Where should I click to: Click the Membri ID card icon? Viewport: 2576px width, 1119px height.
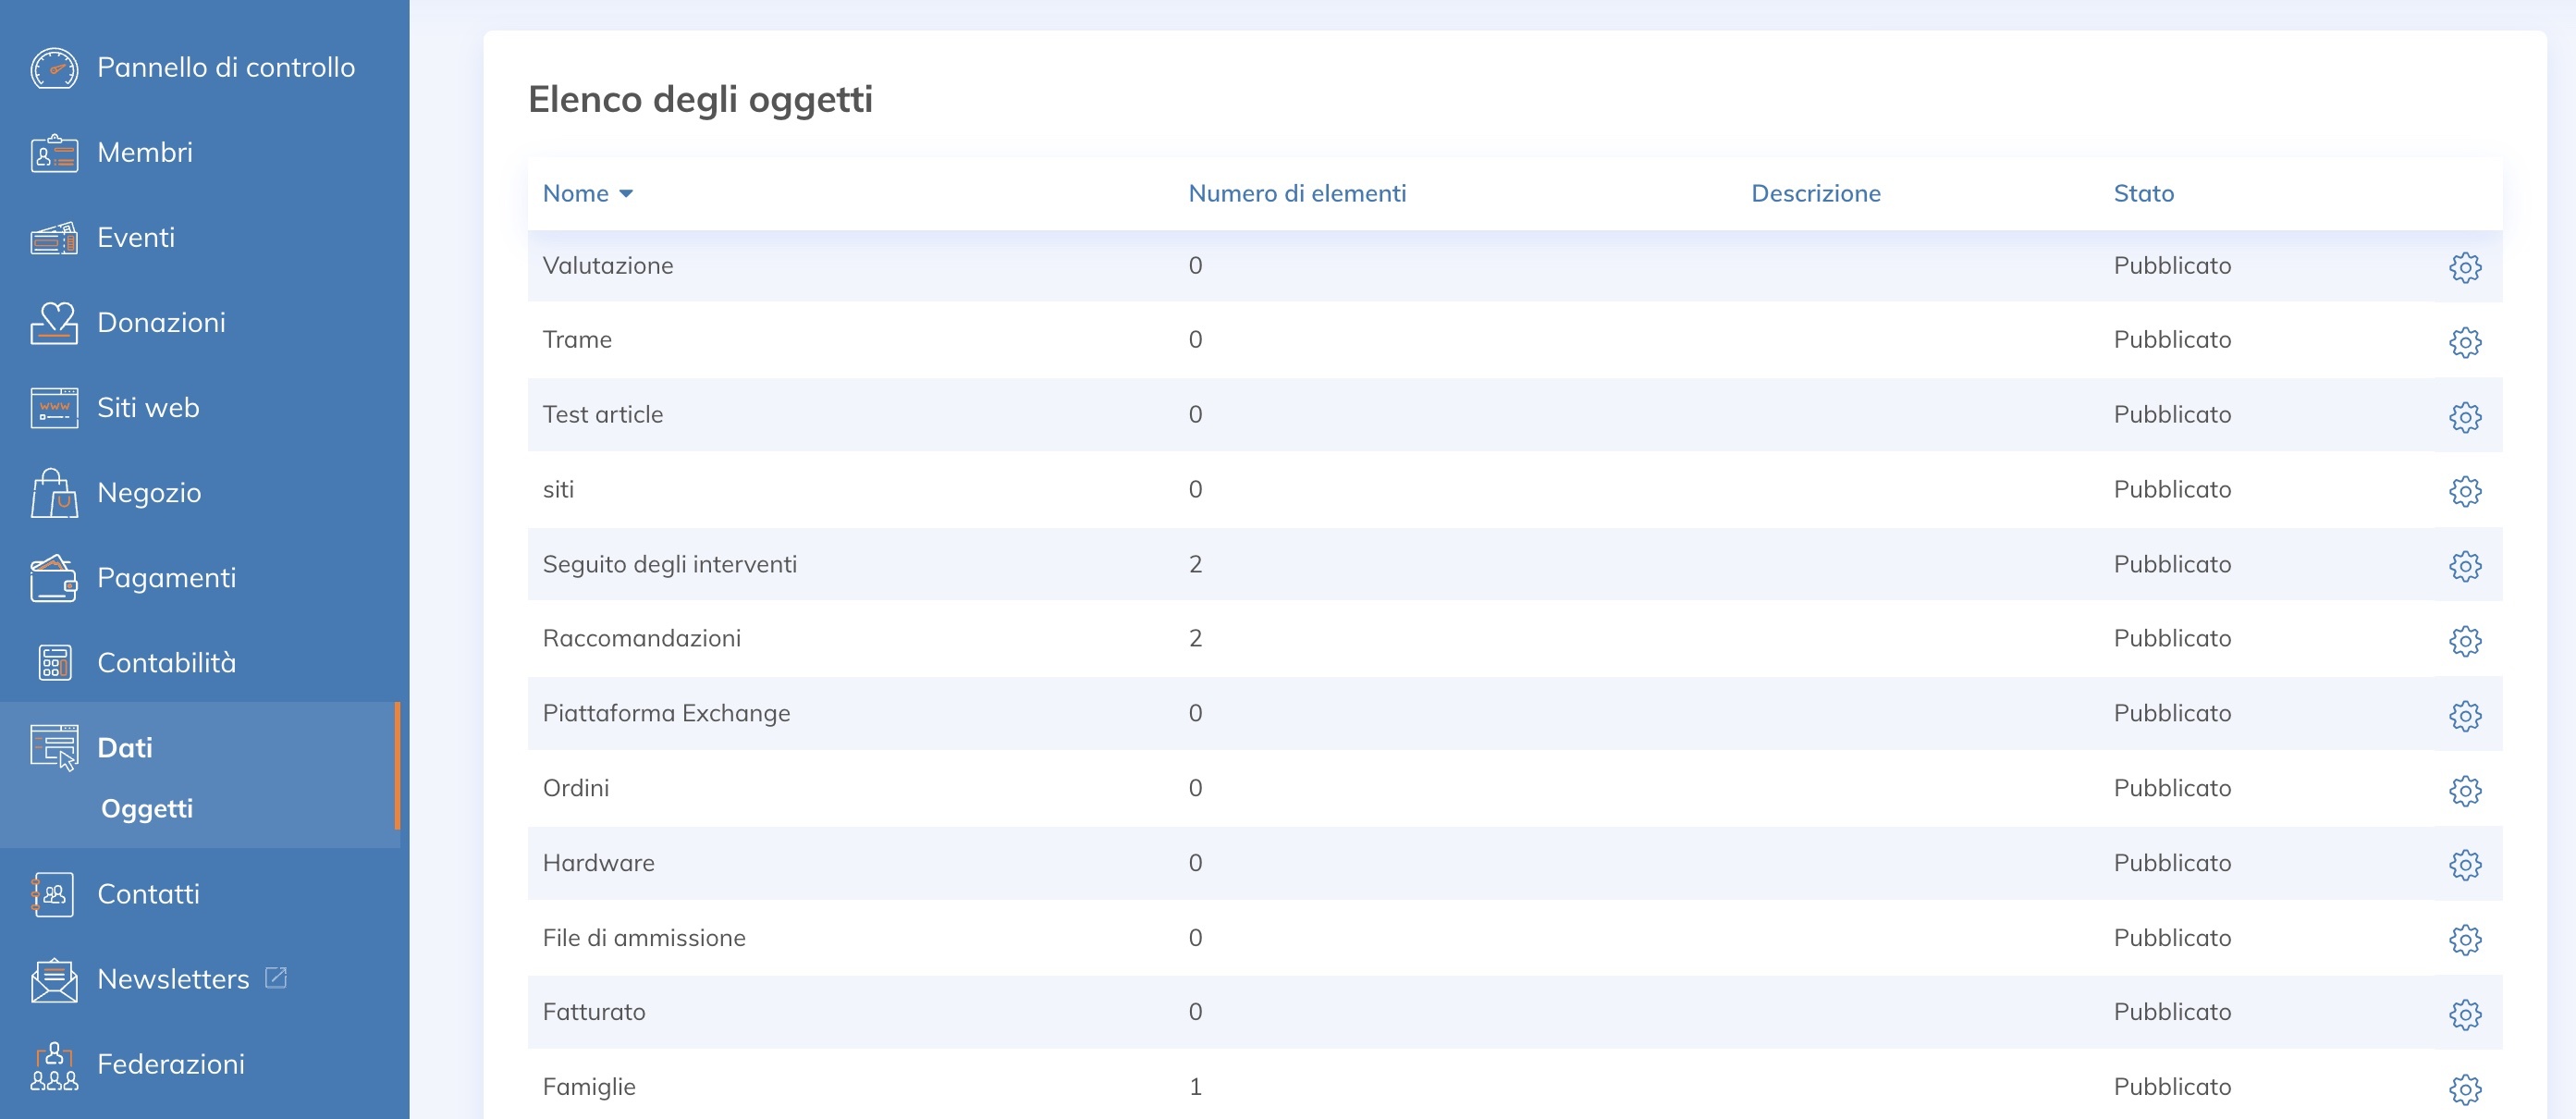(x=54, y=153)
